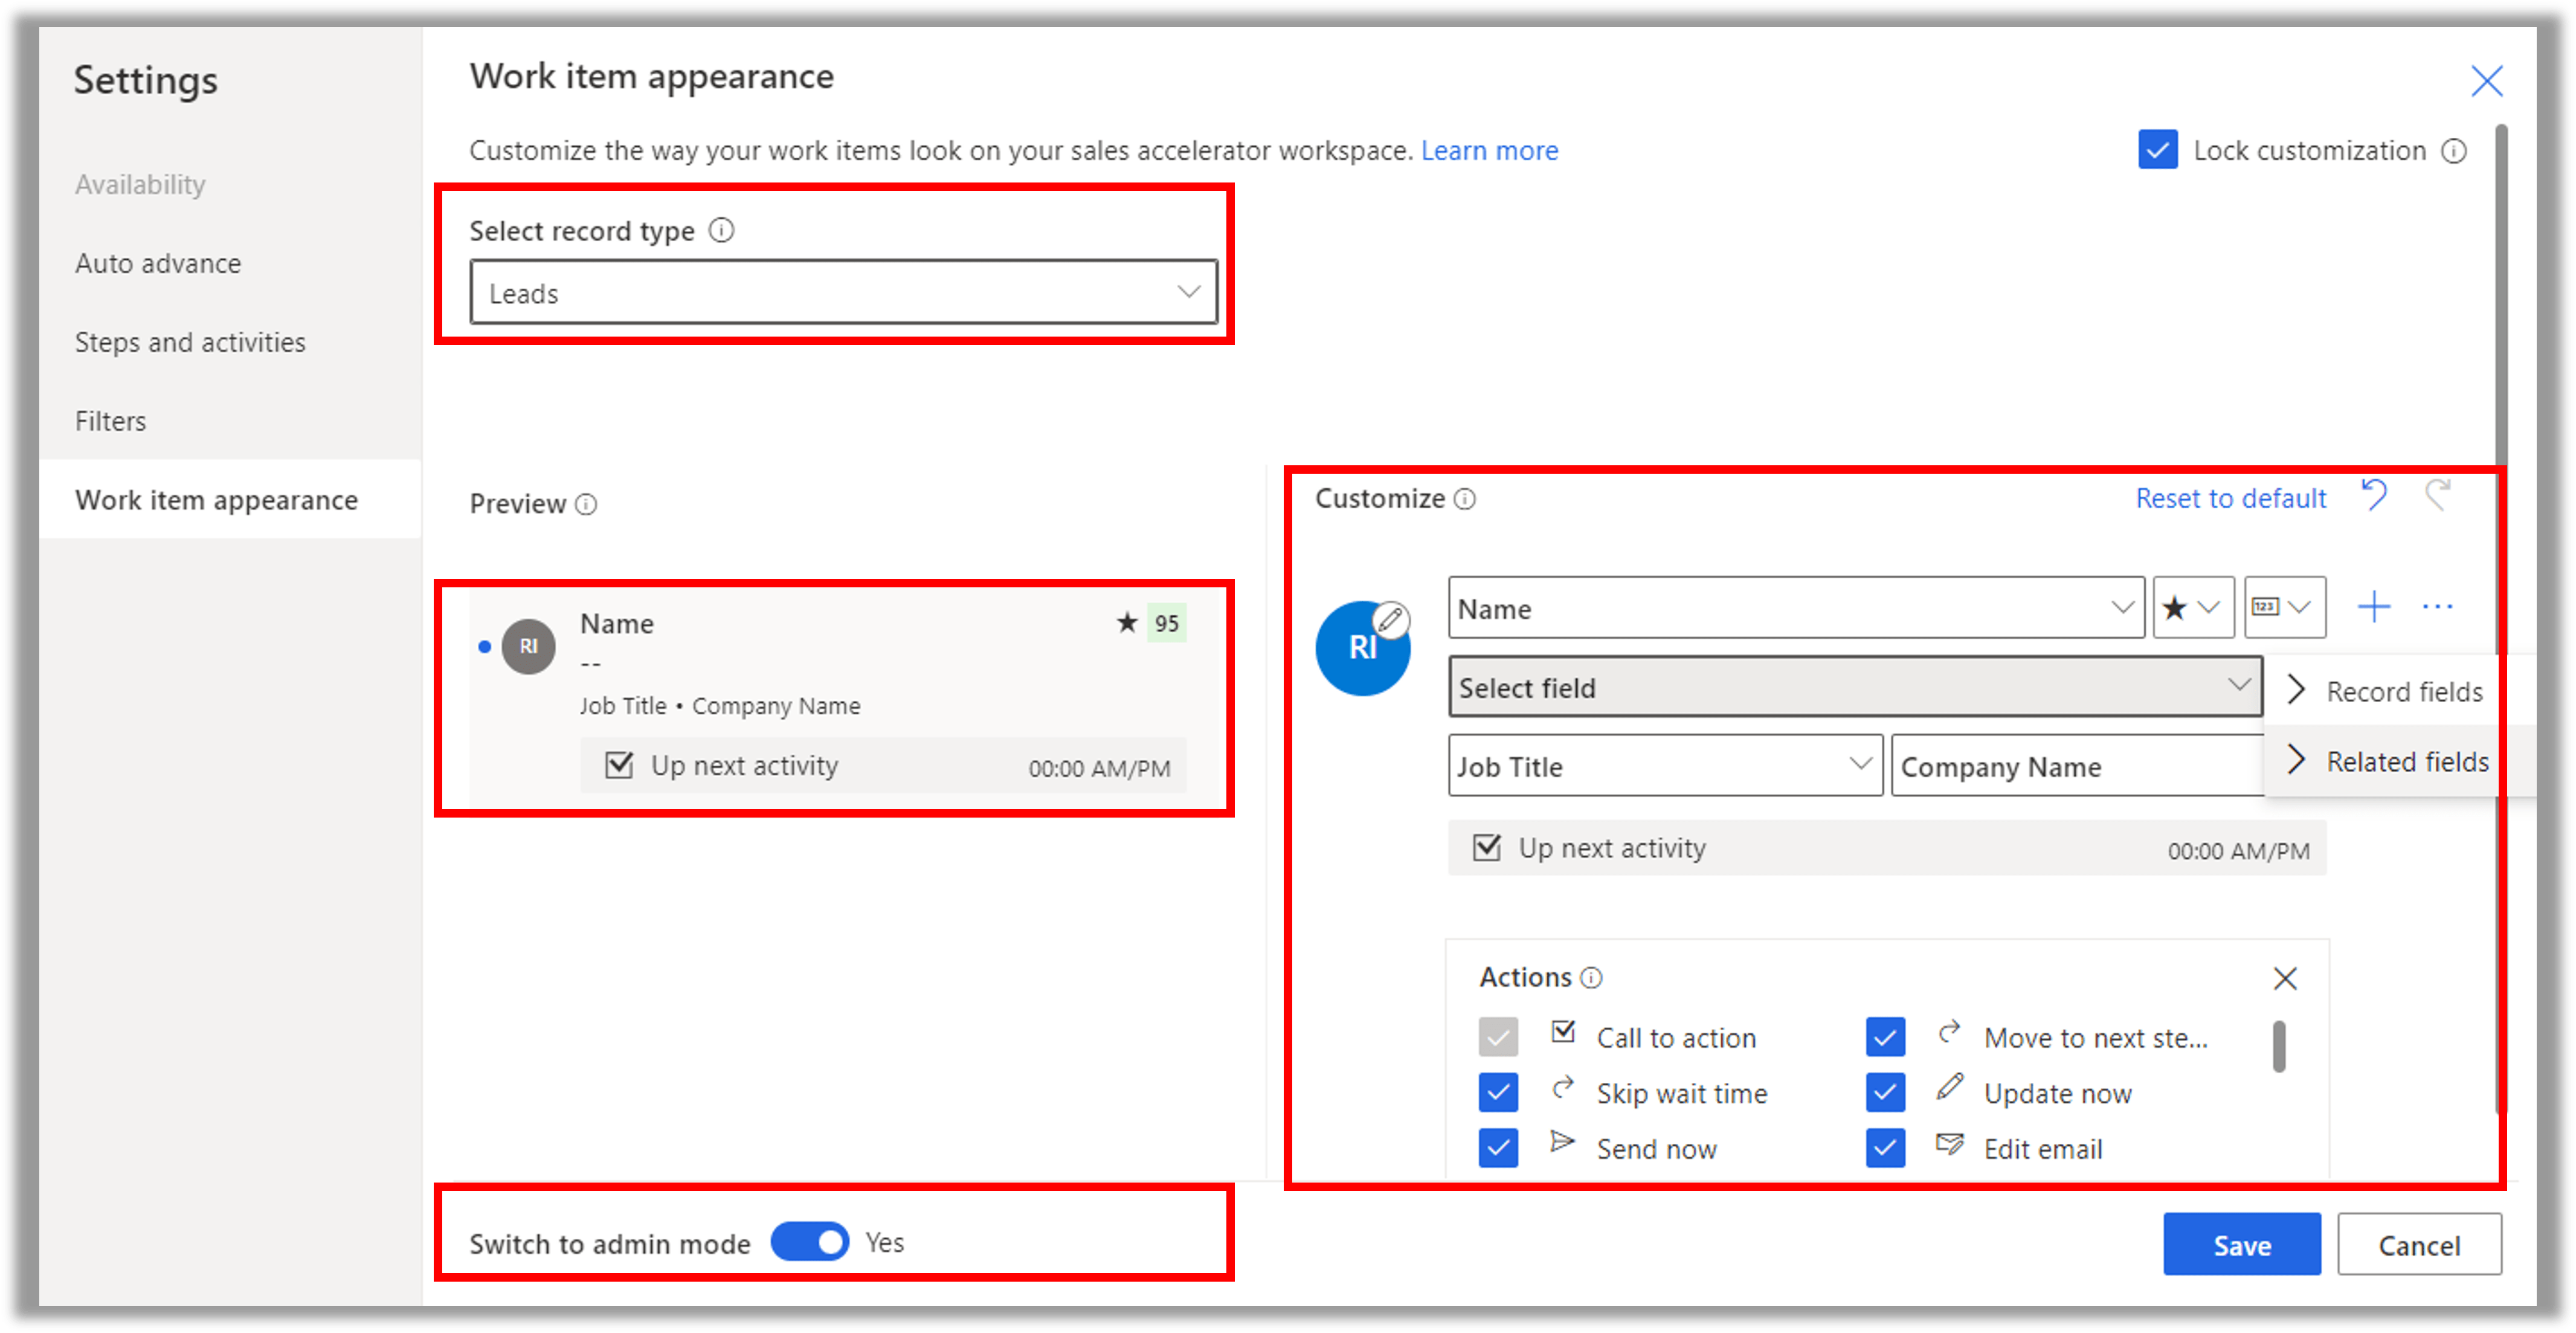Uncheck the Lock customization checkbox

click(2157, 150)
